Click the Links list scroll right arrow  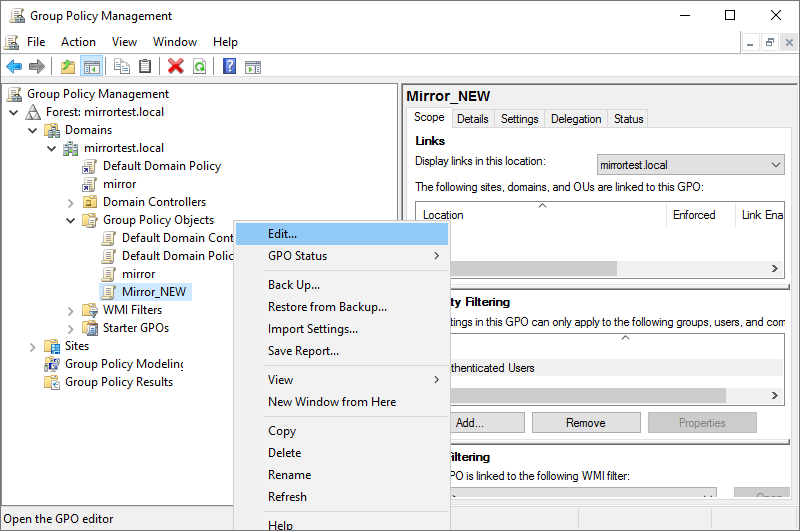tap(774, 268)
